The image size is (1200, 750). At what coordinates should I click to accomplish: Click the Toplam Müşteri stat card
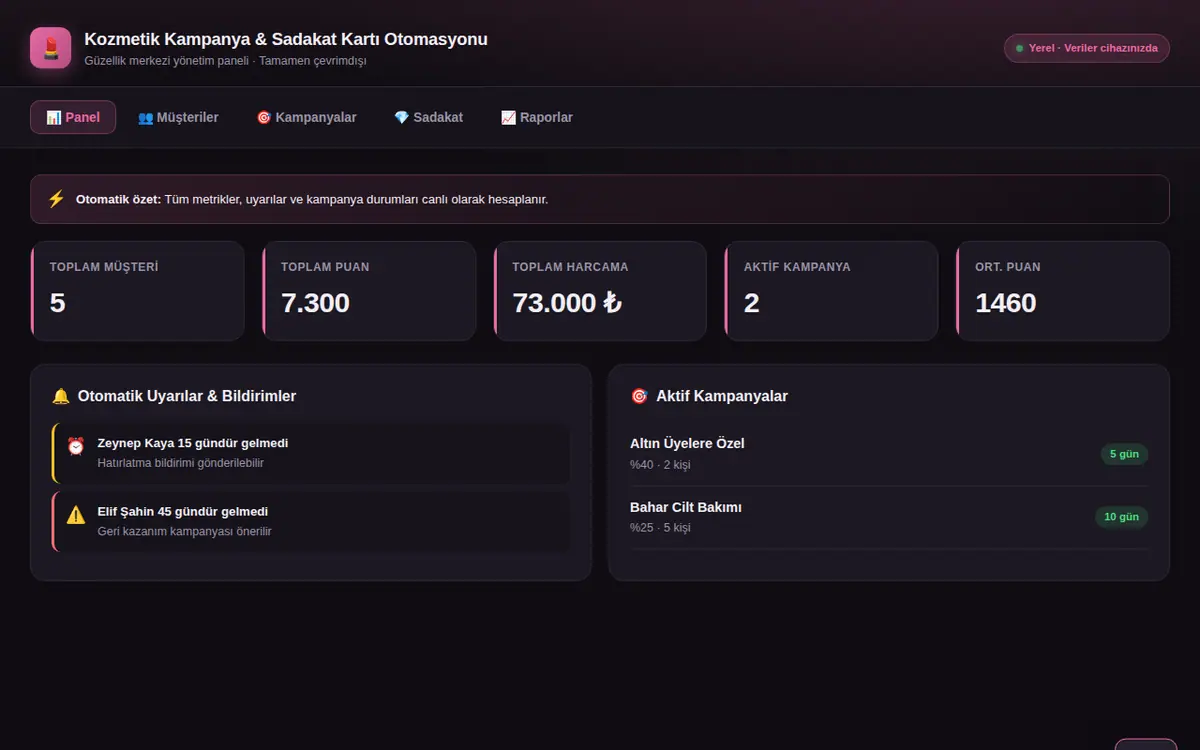pos(138,291)
